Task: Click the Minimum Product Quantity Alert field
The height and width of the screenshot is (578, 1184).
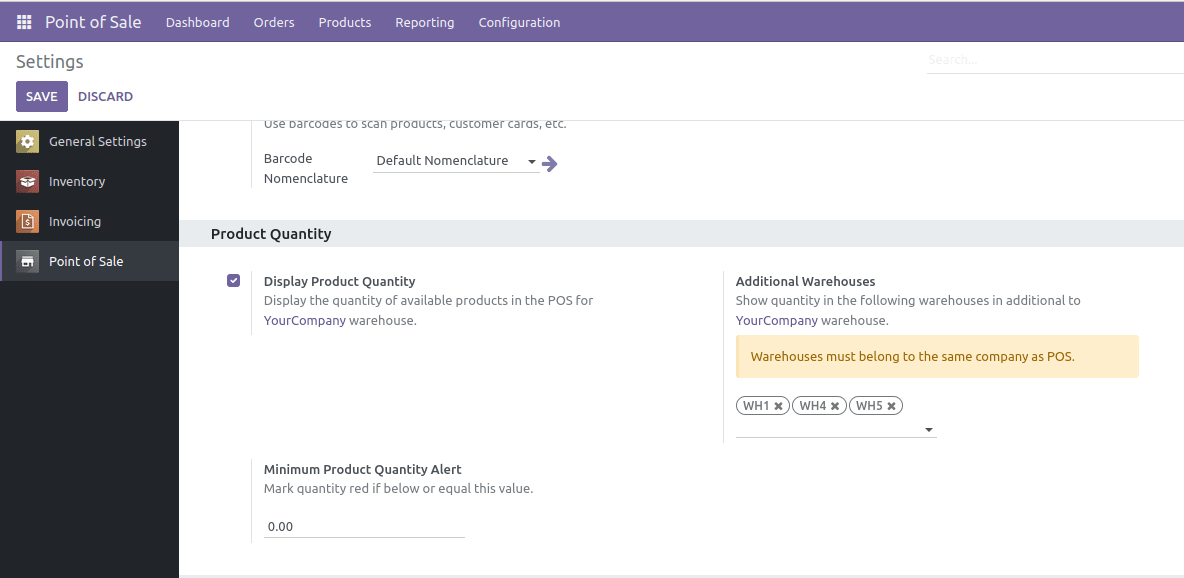Action: (364, 526)
